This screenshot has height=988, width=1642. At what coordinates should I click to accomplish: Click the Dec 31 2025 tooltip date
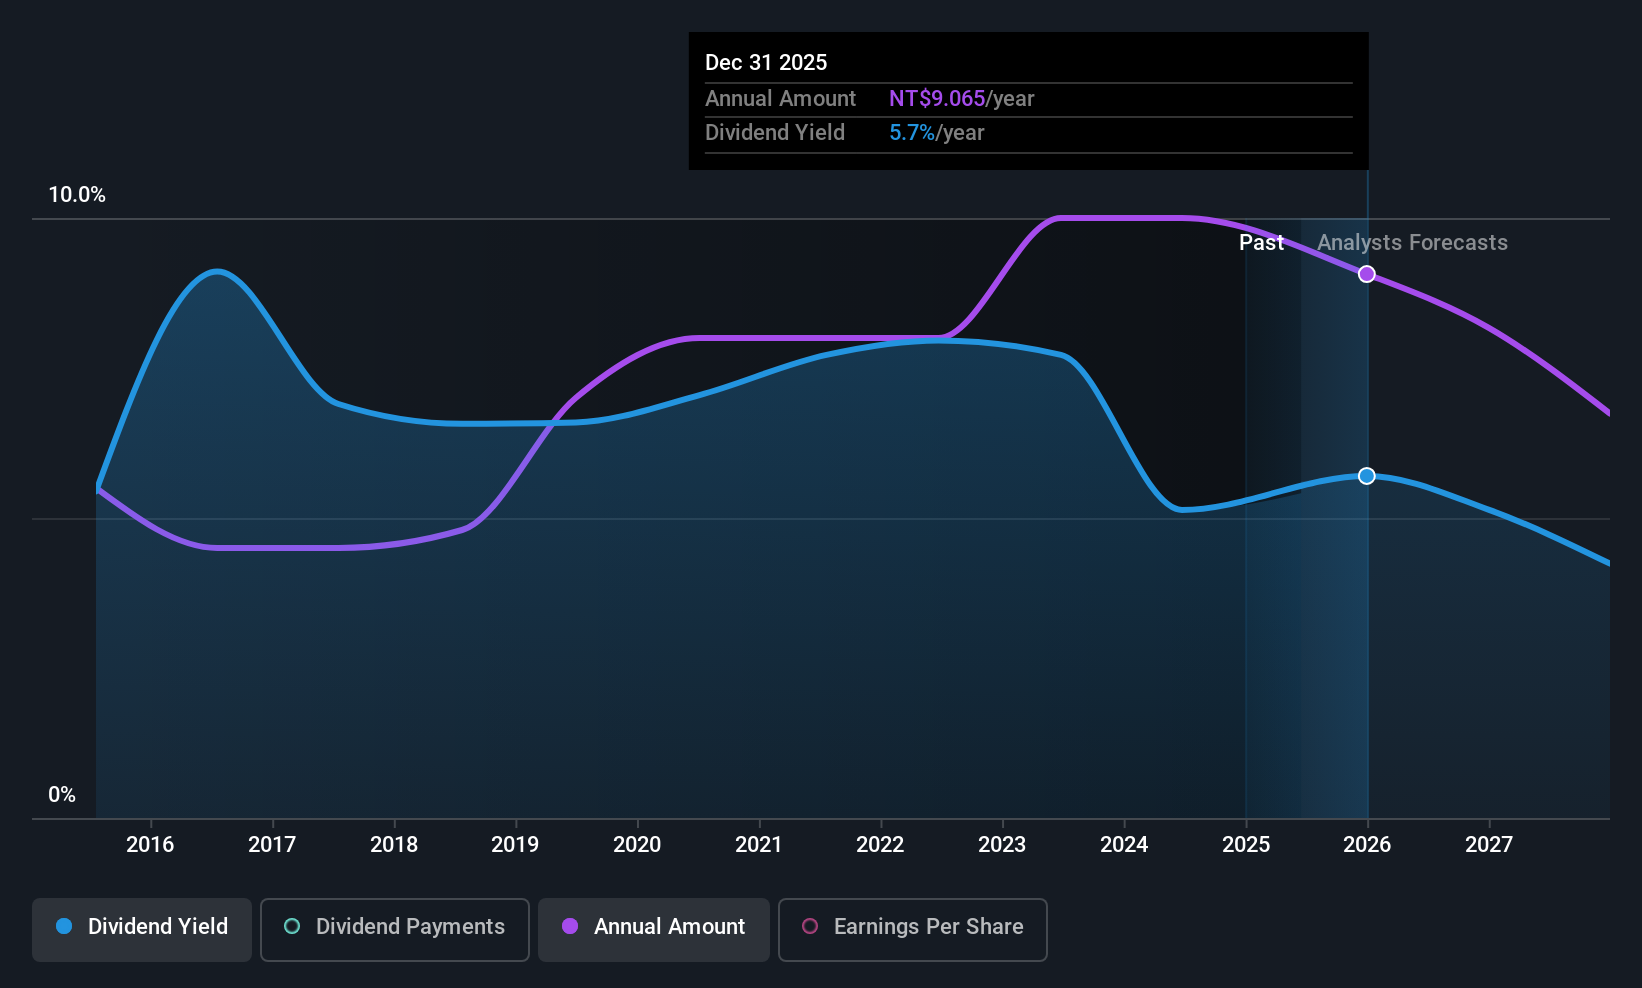[x=766, y=63]
